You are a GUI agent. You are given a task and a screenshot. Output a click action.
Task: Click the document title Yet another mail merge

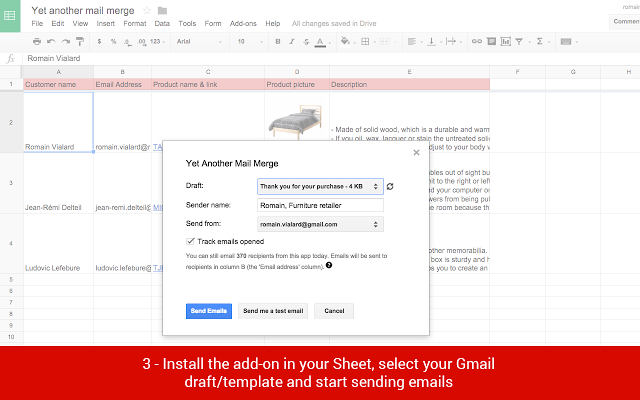click(x=83, y=11)
